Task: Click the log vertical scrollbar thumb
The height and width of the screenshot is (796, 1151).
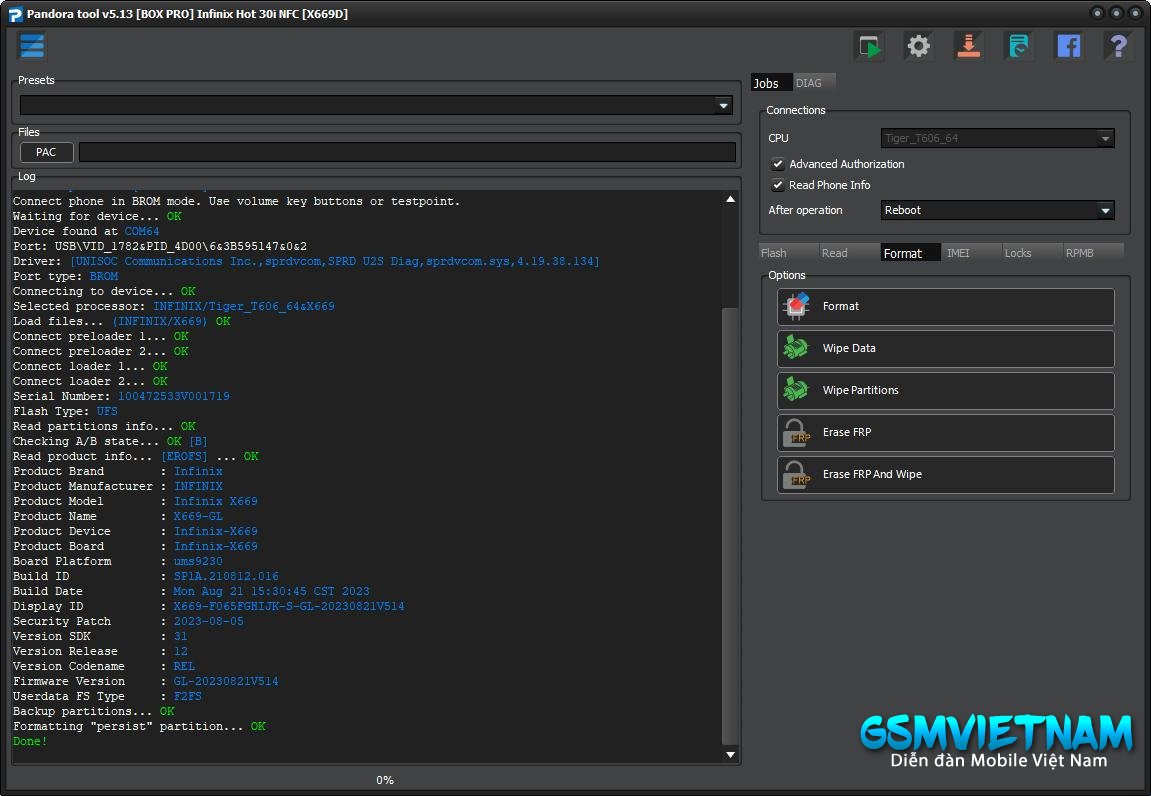Action: pos(730,525)
